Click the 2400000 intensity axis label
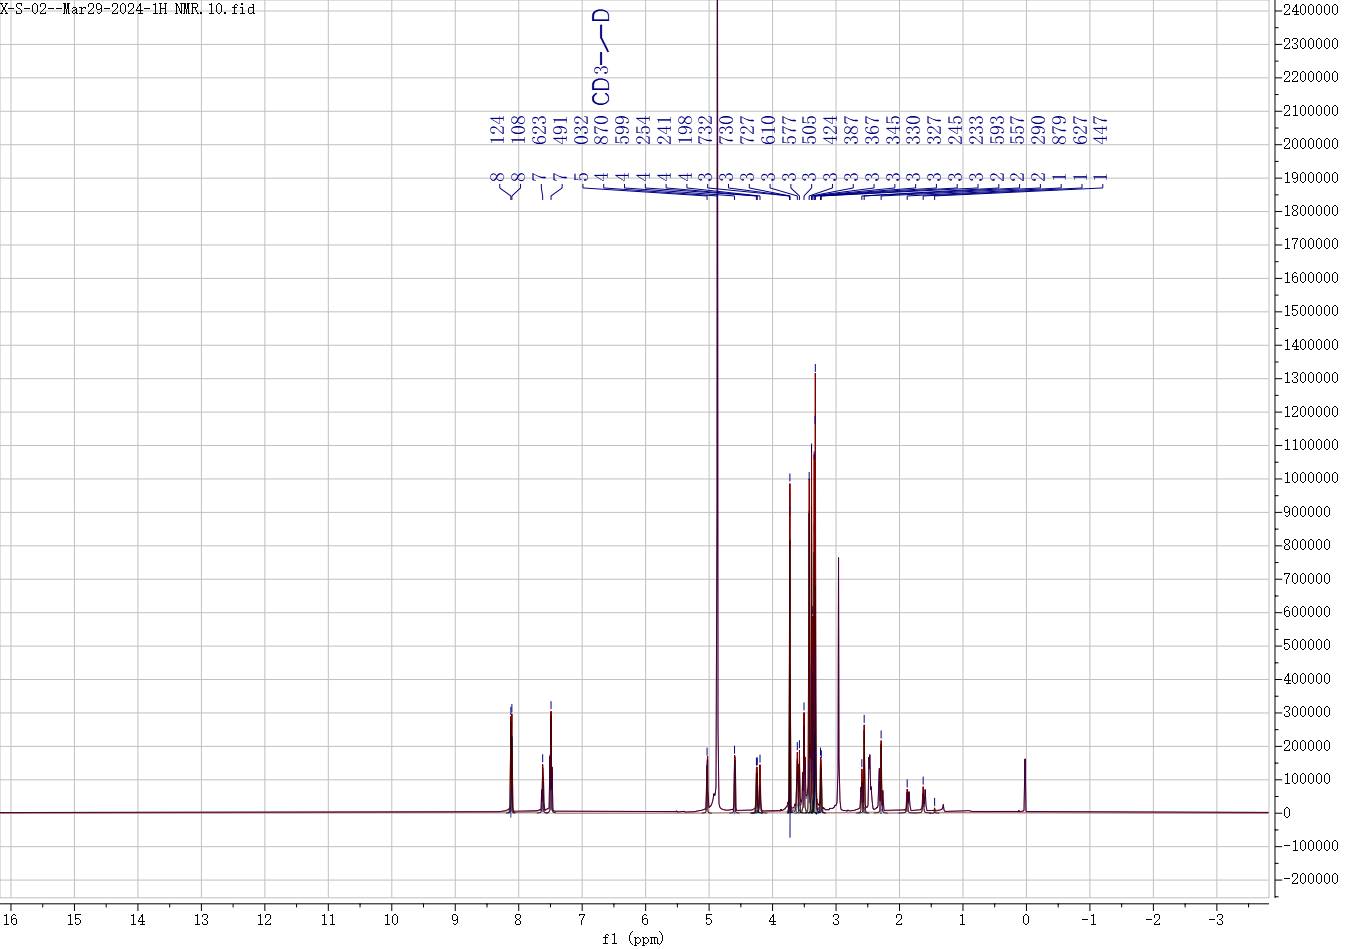 1308,10
